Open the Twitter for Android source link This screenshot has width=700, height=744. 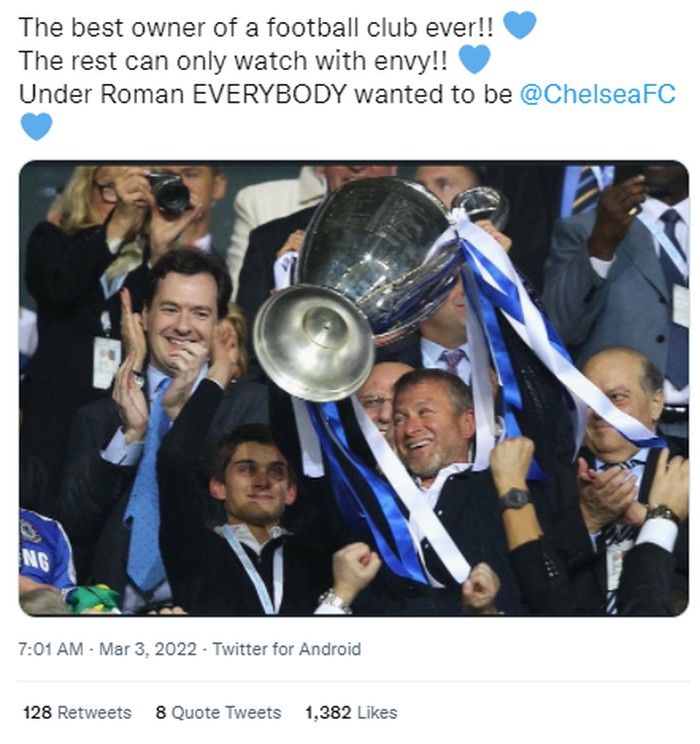(x=289, y=649)
